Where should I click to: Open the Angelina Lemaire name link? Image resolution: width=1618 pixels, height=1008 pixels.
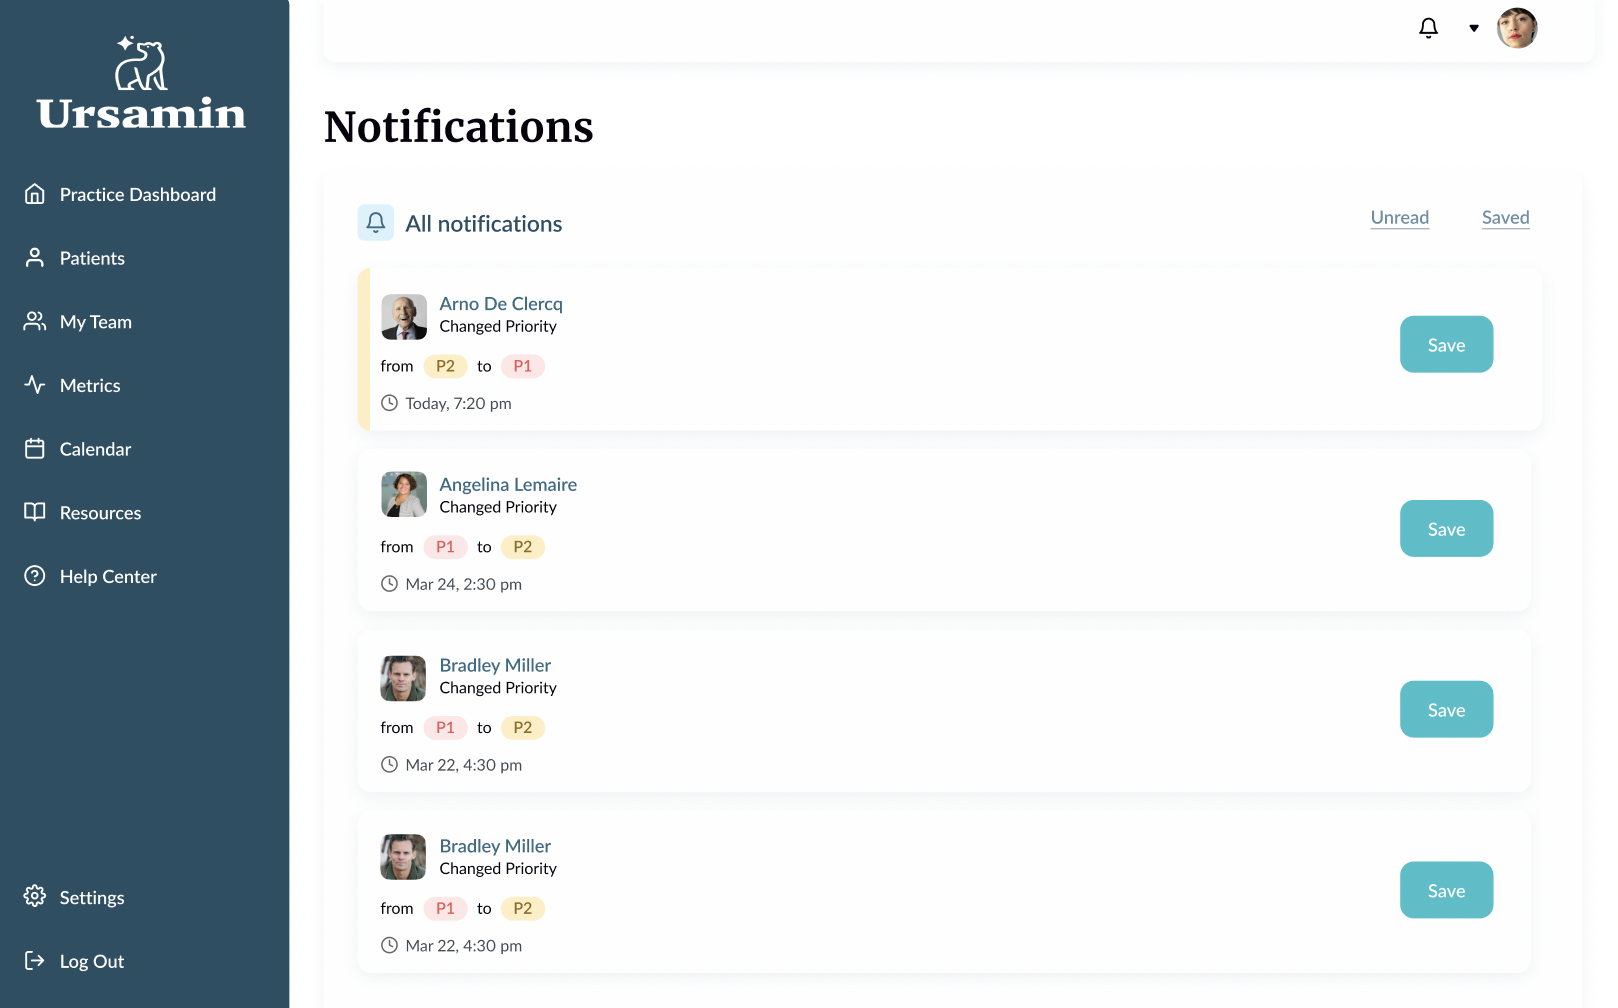point(508,485)
